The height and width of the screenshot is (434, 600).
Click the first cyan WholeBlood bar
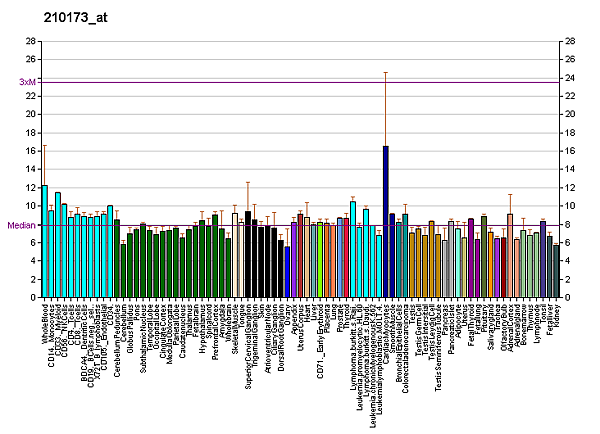click(x=45, y=241)
